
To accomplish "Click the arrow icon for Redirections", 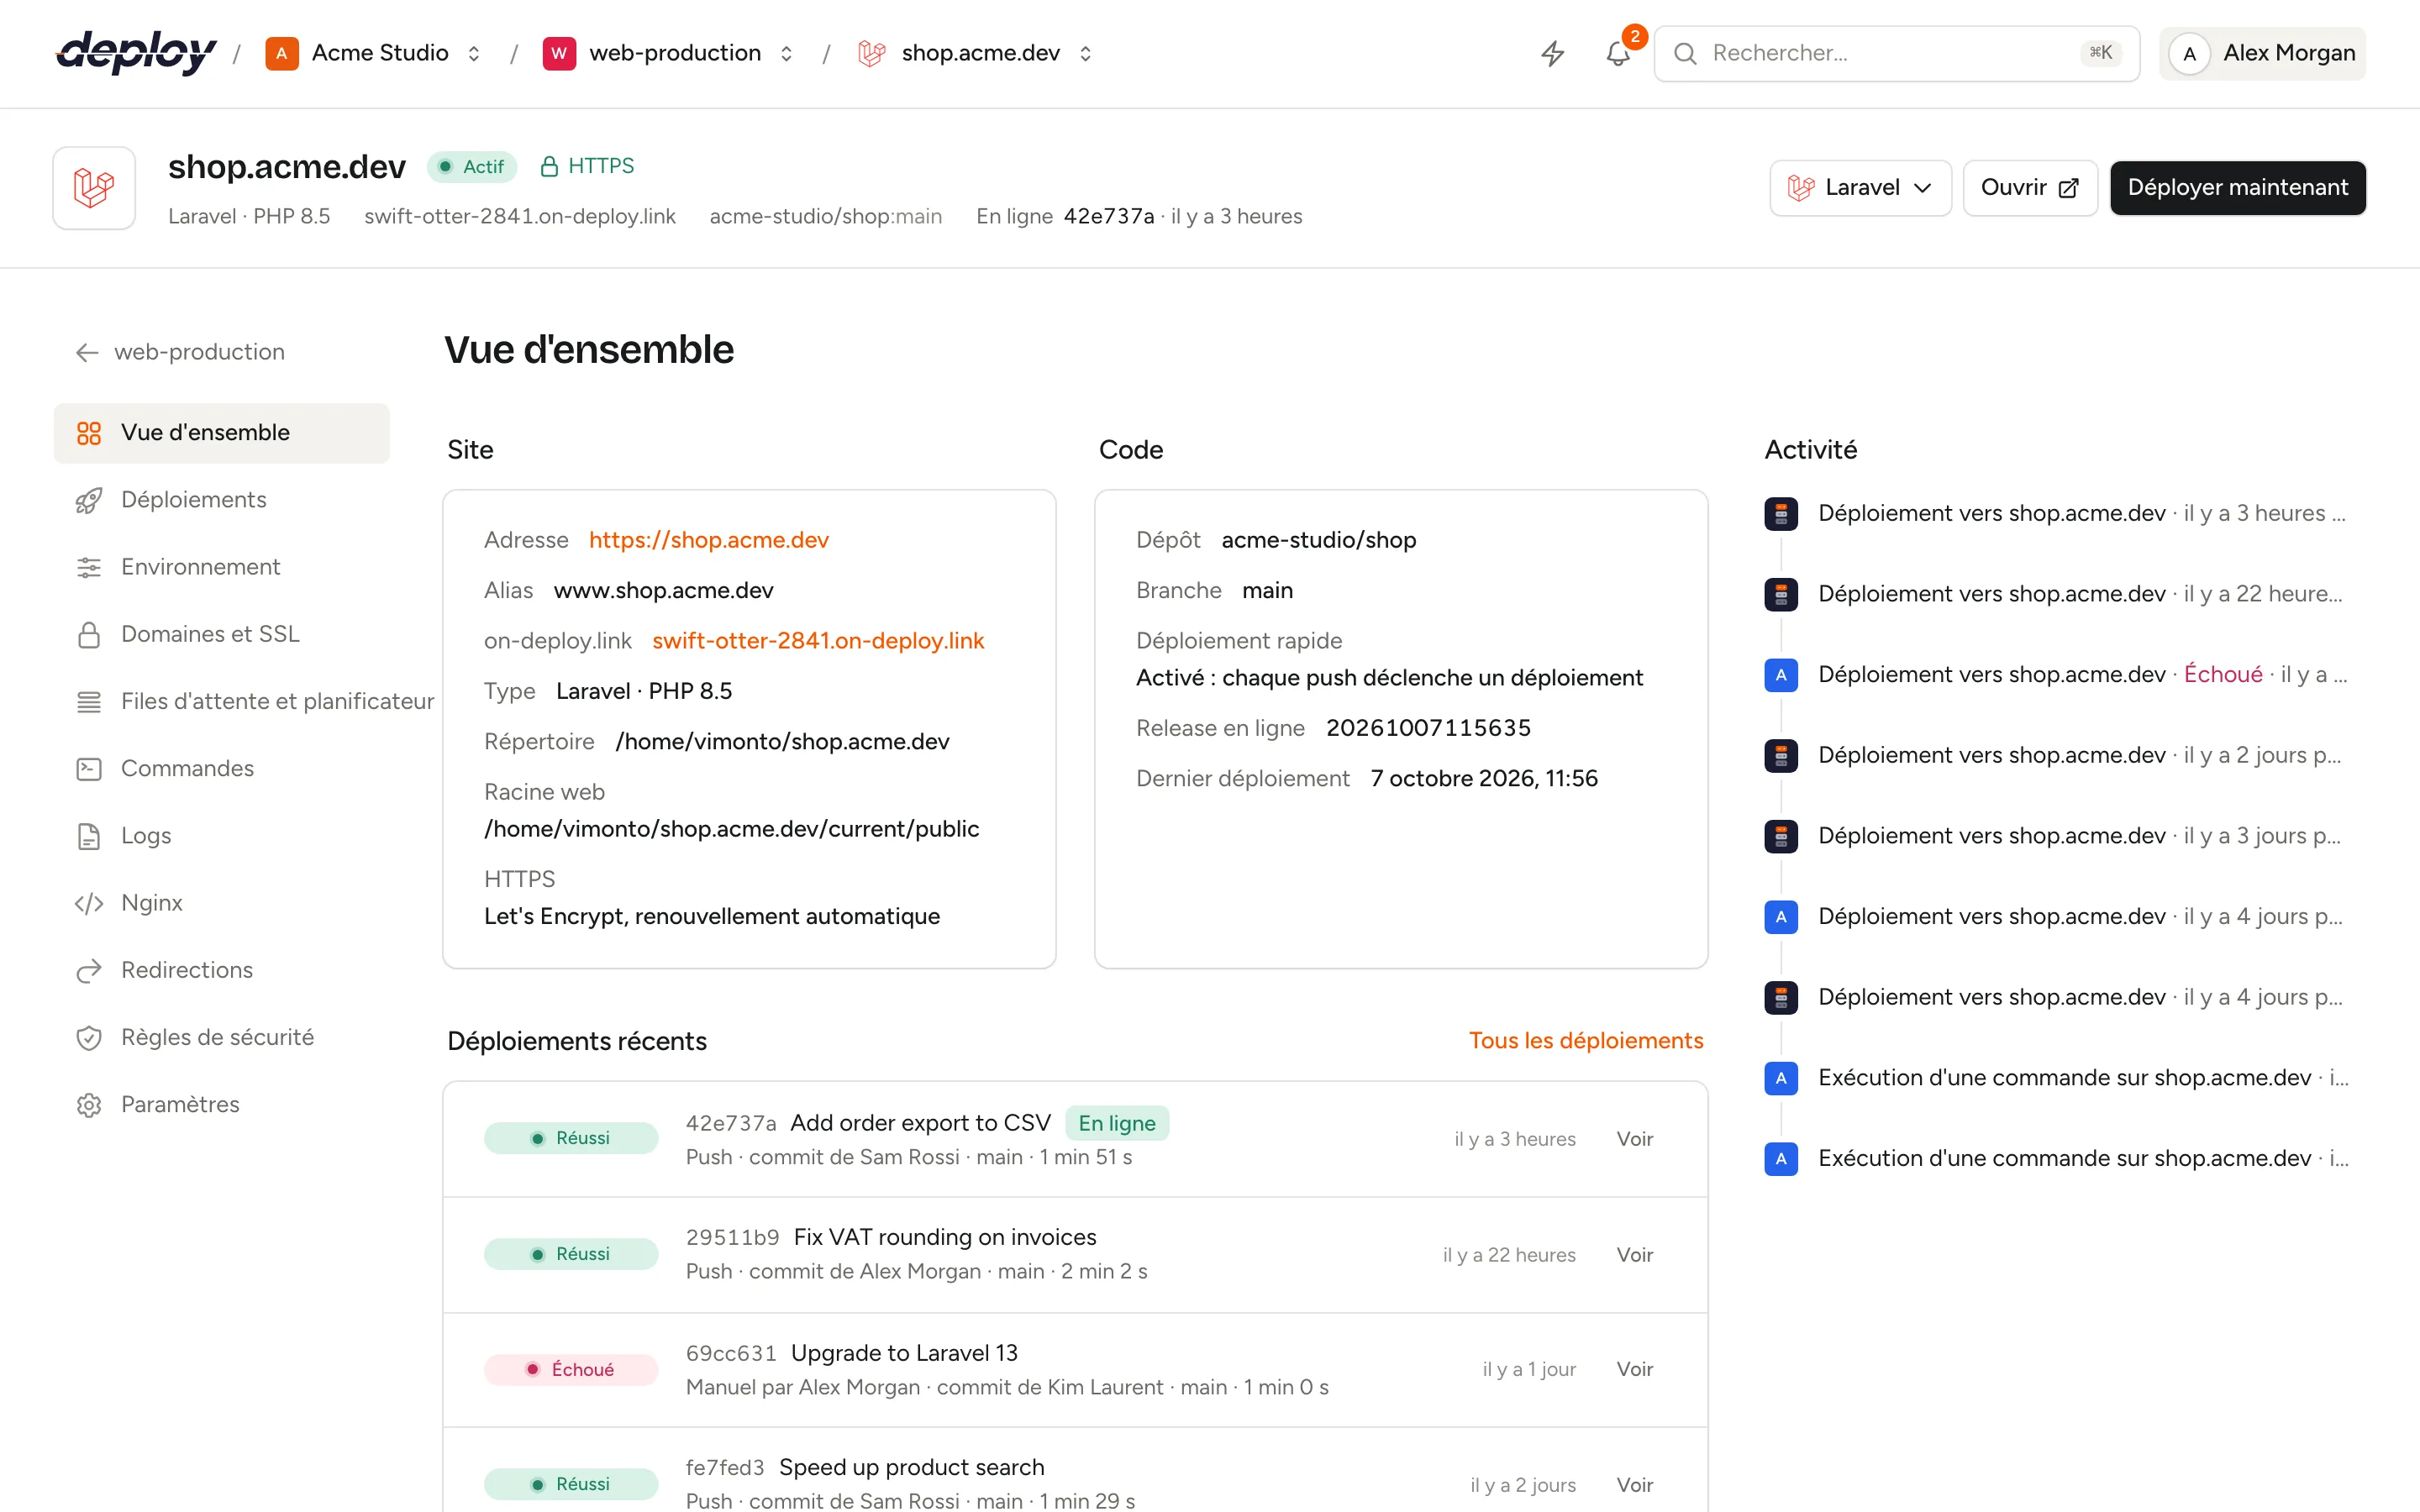I will (89, 970).
